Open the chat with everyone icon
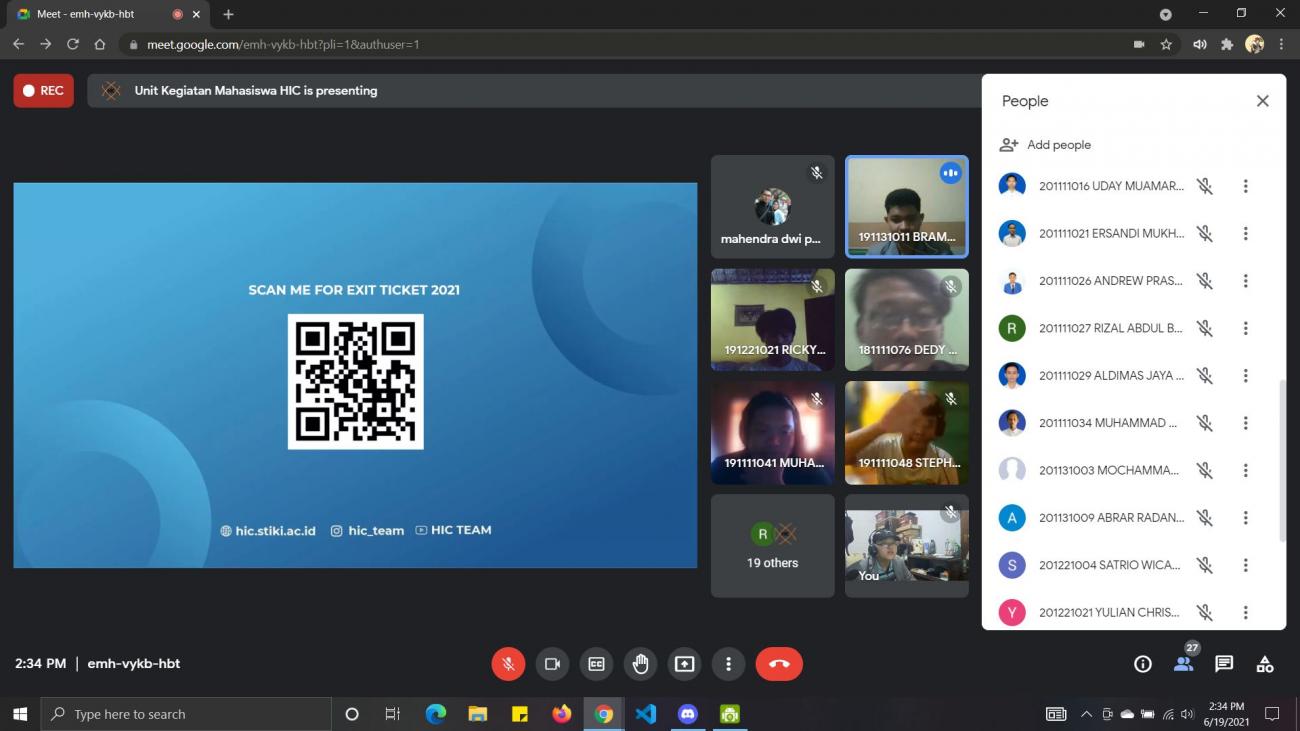 tap(1224, 664)
